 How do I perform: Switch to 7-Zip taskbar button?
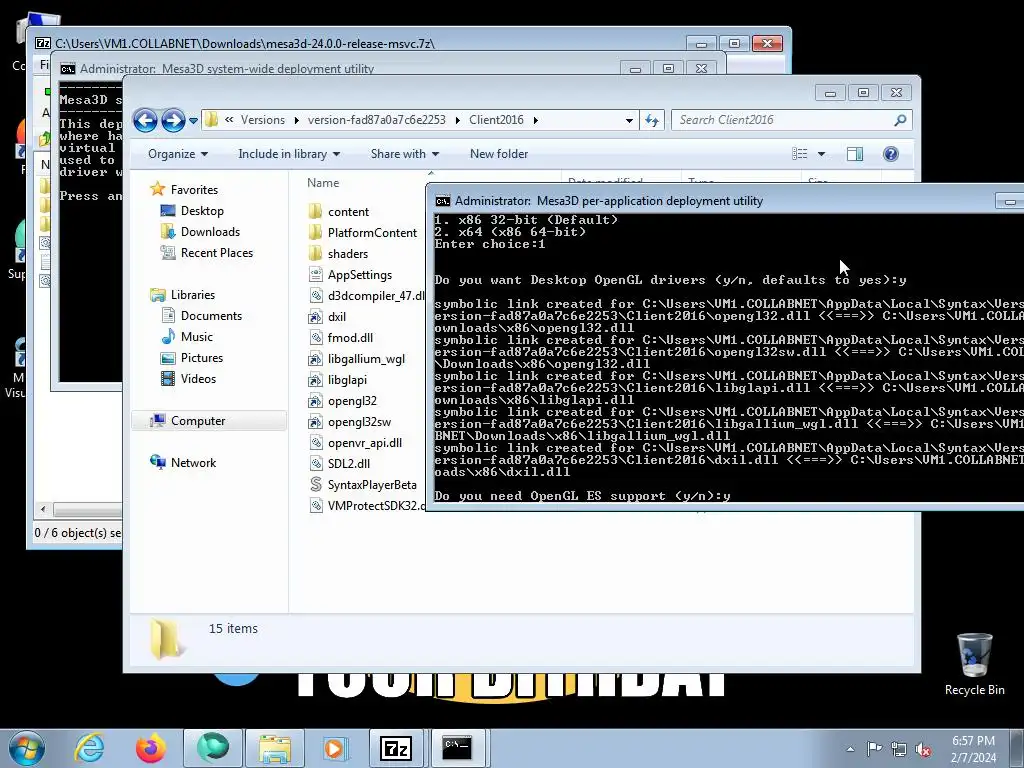[x=396, y=748]
